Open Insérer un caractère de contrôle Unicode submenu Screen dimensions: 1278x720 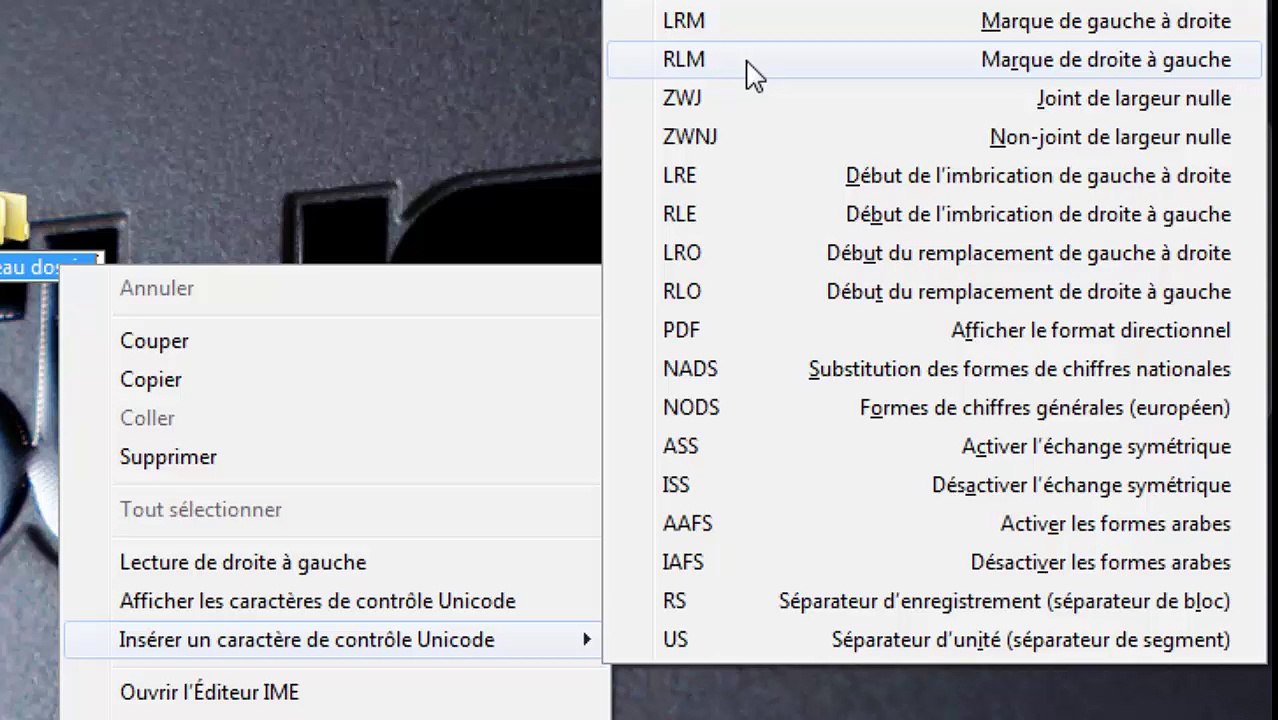coord(332,640)
